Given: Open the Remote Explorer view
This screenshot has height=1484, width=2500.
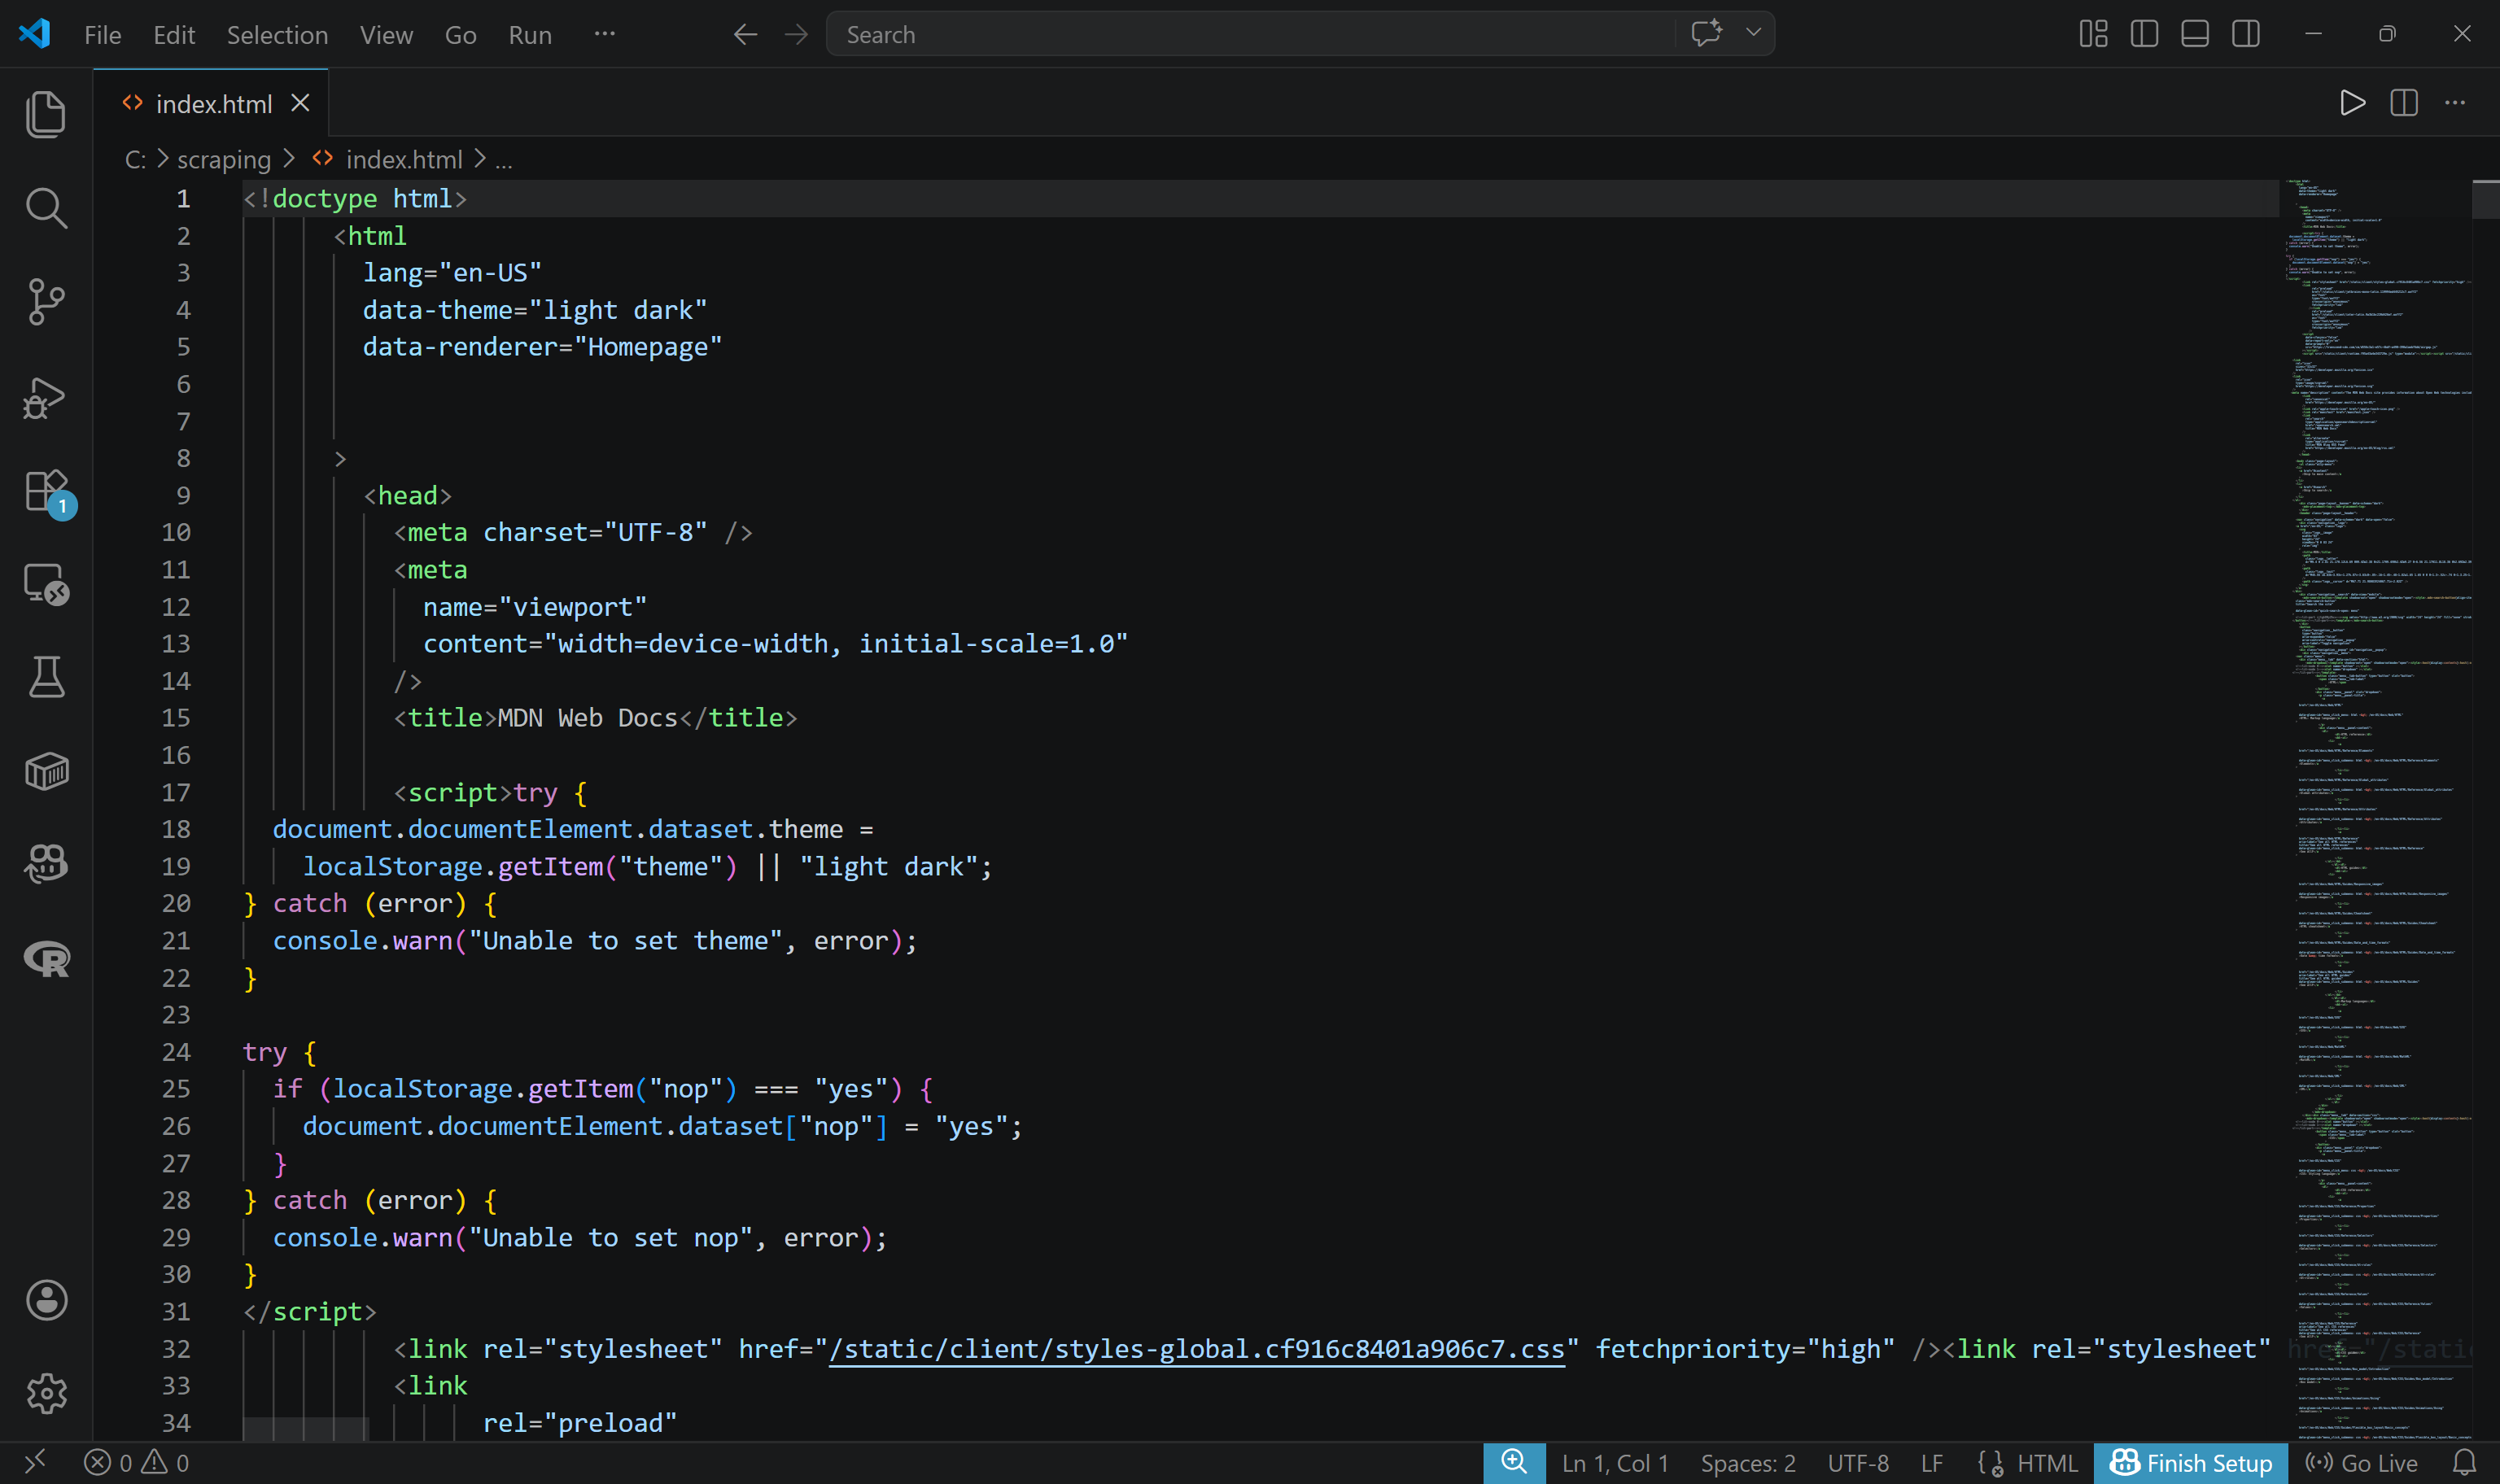Looking at the screenshot, I should pos(47,585).
